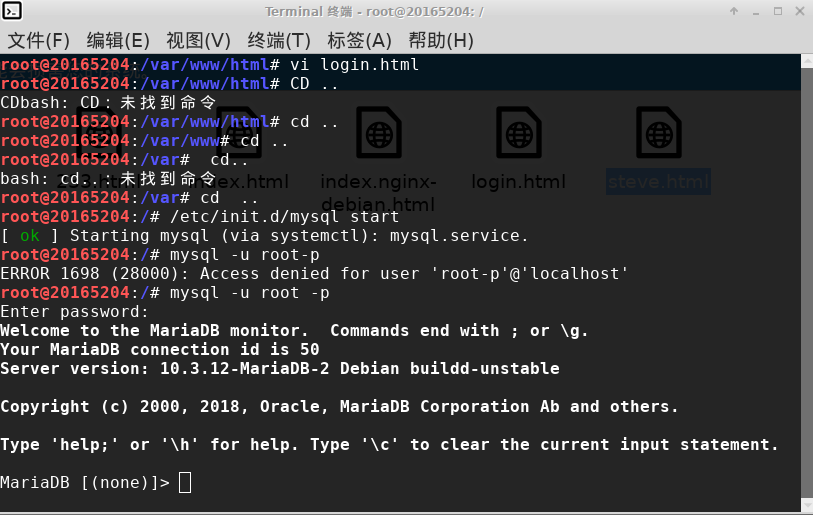813x515 pixels.
Task: Open the 终端(T) menu
Action: point(279,40)
